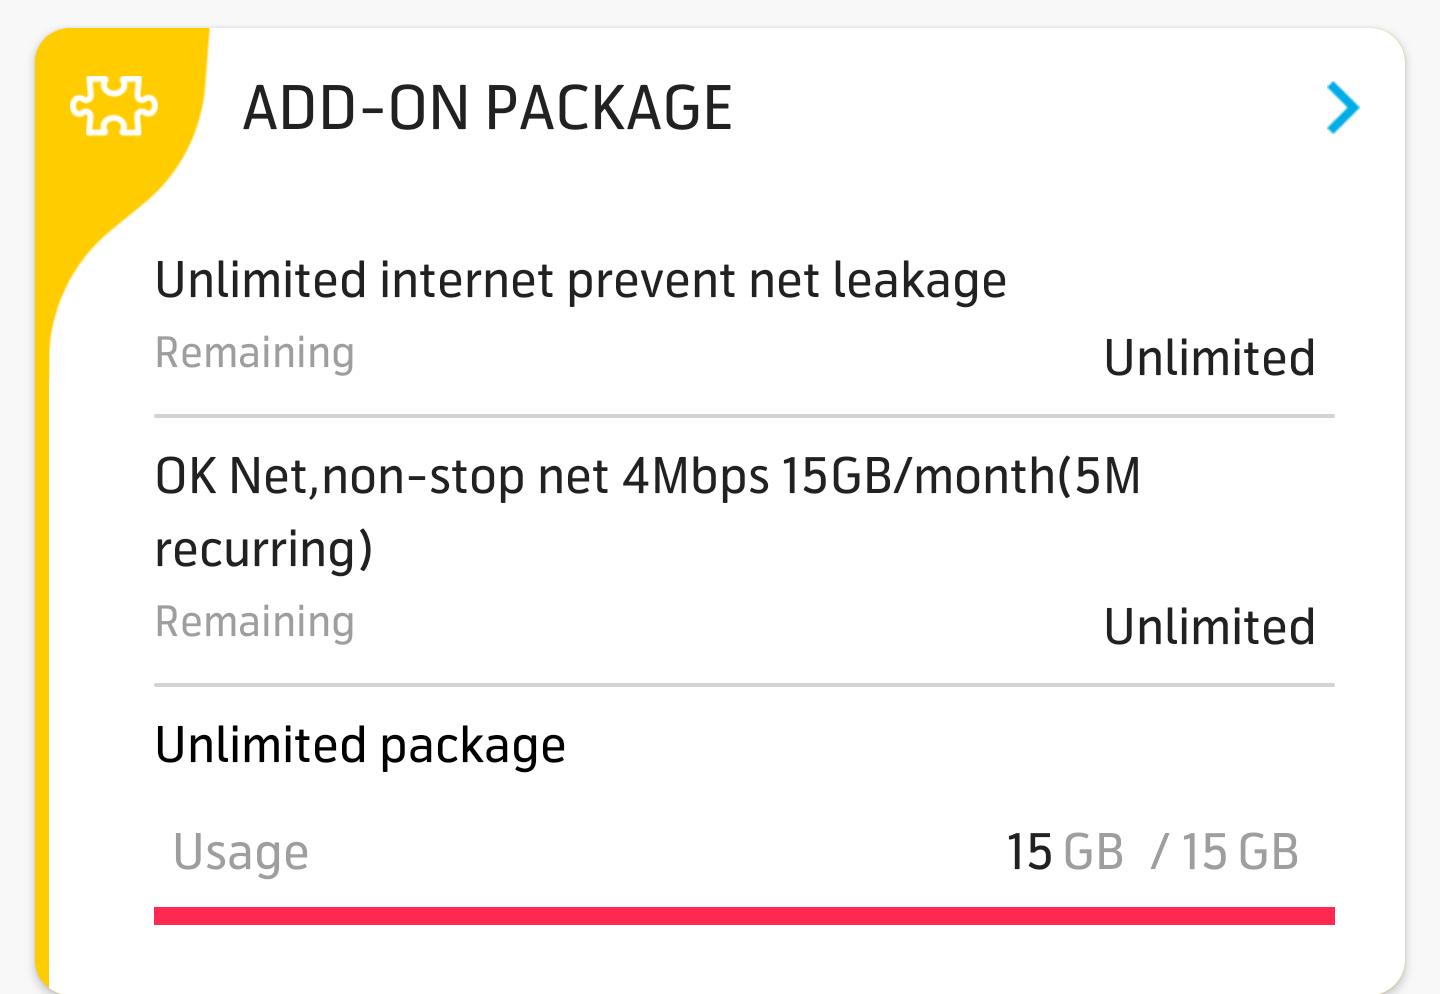Select Unlimited internet prevent net leakage
This screenshot has width=1440, height=994.
click(x=580, y=280)
